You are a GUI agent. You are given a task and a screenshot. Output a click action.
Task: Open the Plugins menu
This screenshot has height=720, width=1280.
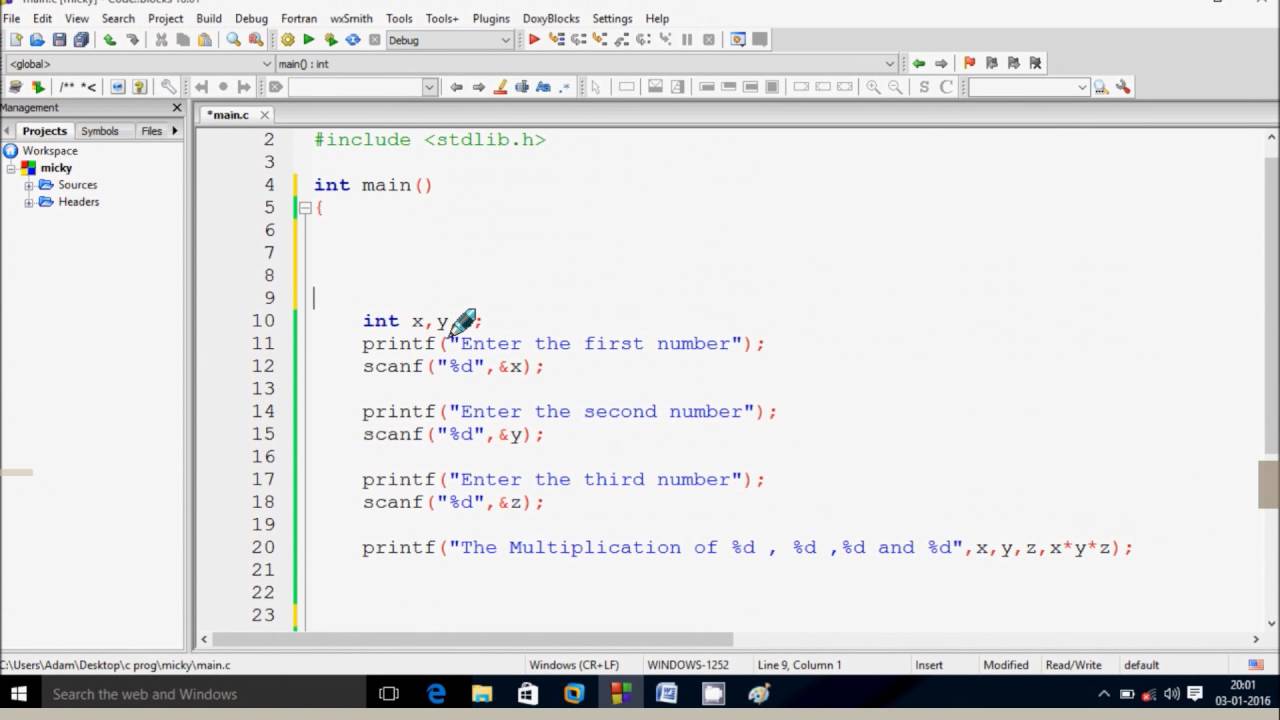[490, 18]
